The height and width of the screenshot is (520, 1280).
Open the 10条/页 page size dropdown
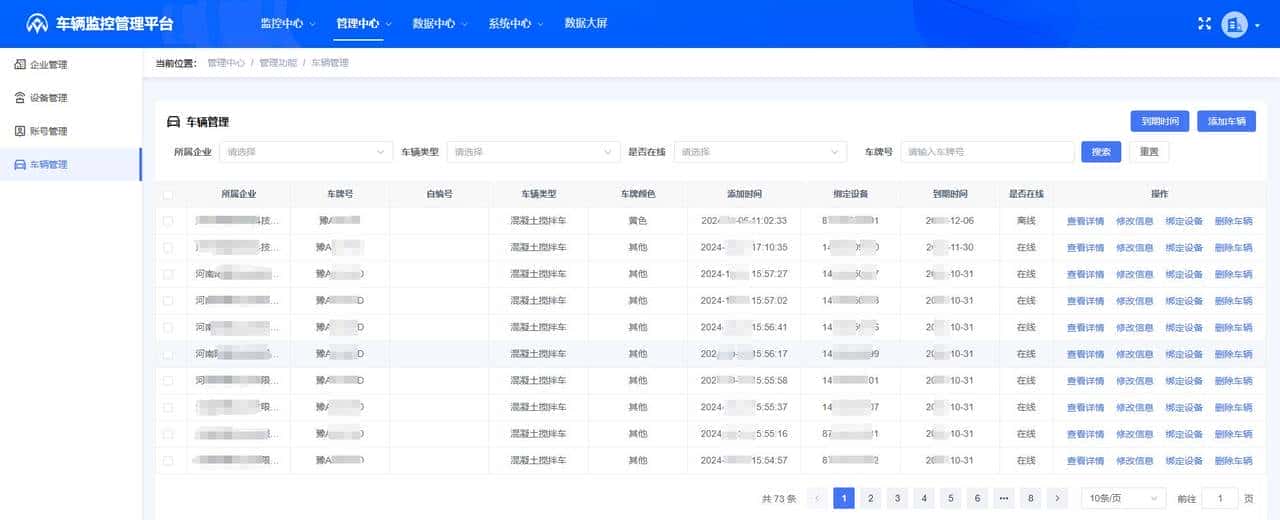[1124, 498]
